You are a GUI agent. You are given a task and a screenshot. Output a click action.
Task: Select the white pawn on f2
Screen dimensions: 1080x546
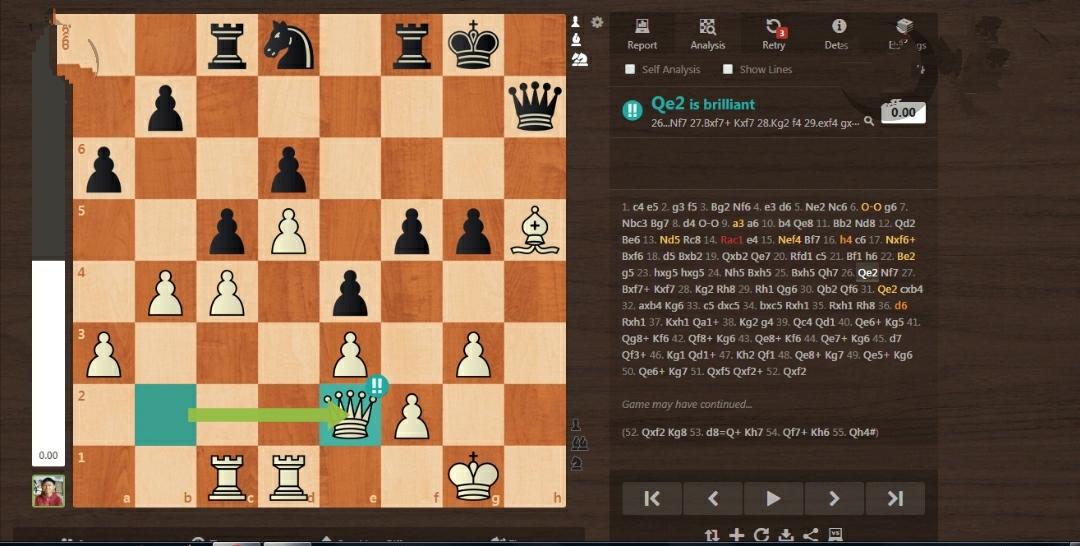coord(412,414)
